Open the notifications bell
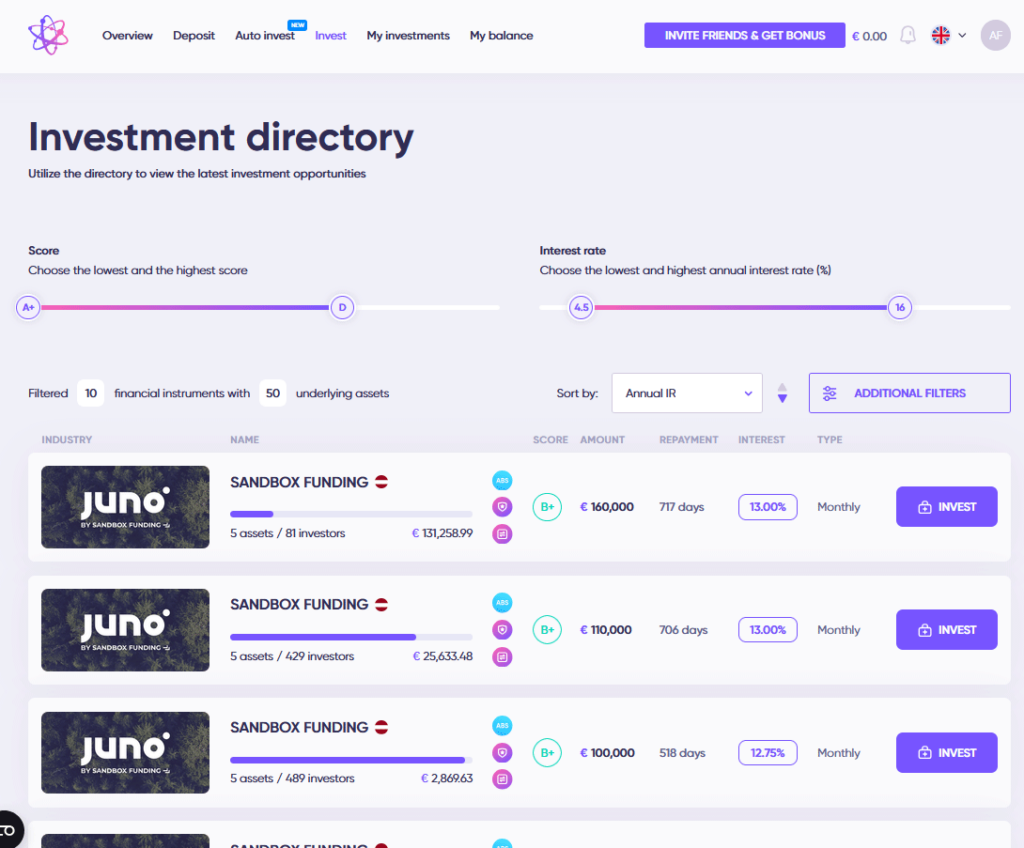Screen dimensions: 1024x848 [908, 35]
